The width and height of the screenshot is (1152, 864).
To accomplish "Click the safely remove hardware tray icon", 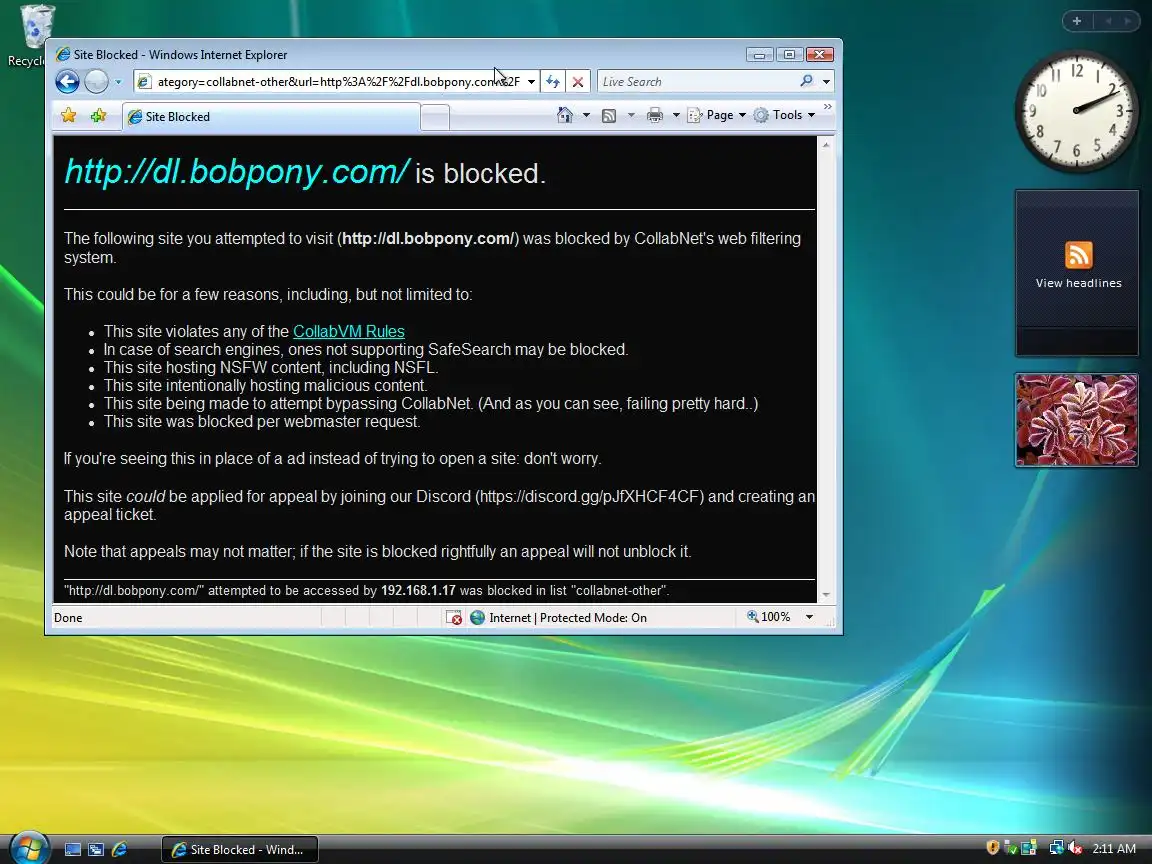I will (1010, 849).
